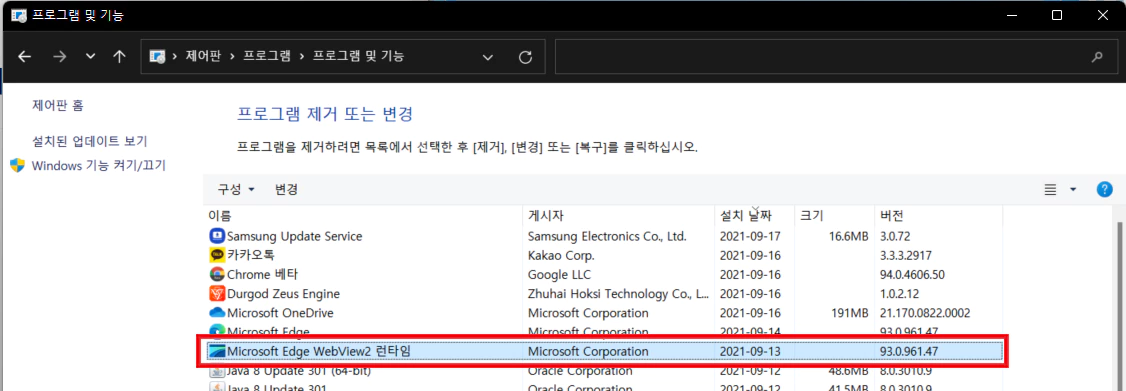The height and width of the screenshot is (391, 1126).
Task: Open 설치된 업데이트 보기 link
Action: click(x=90, y=141)
